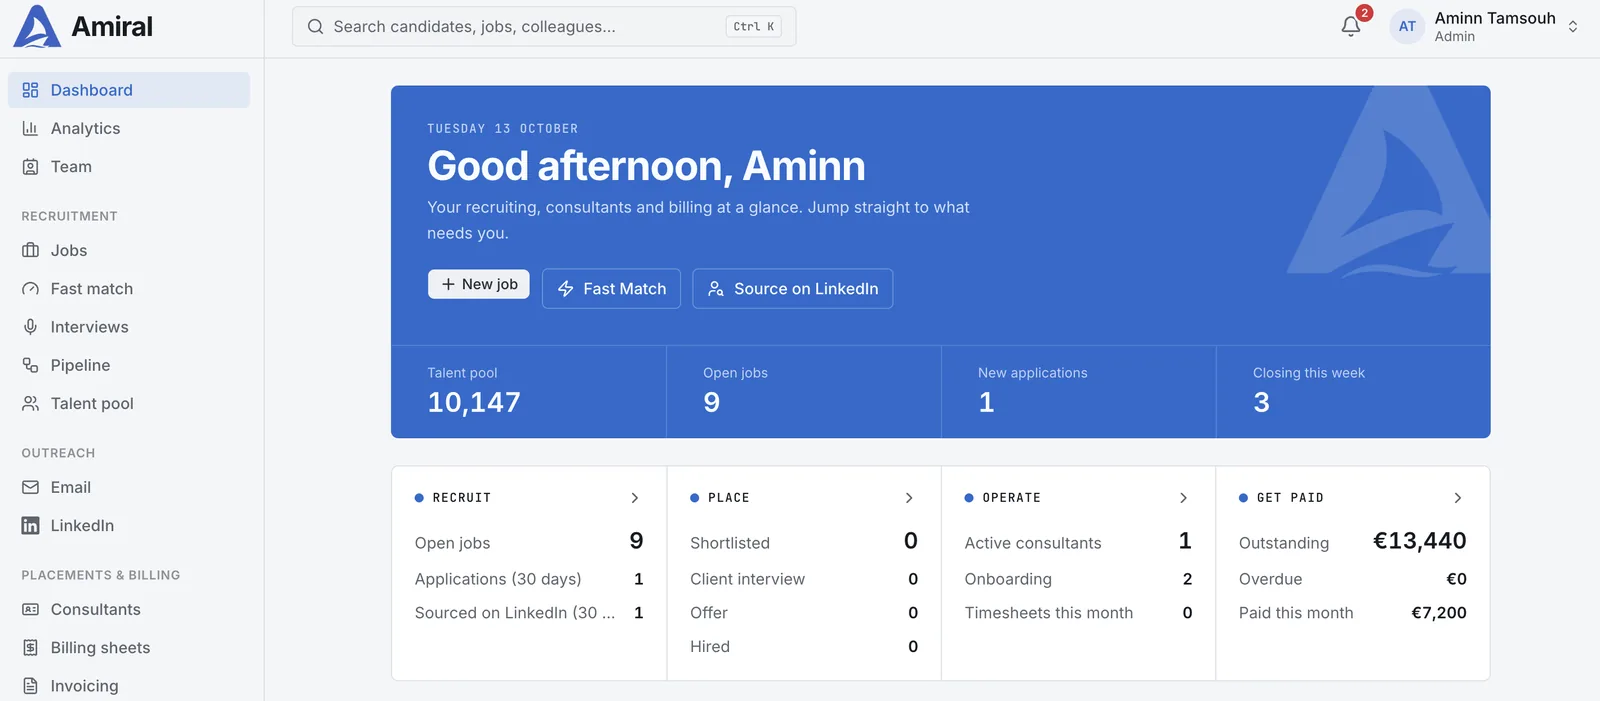Screen dimensions: 1600x701
Task: Click the Analytics bar chart icon
Action: coord(31,128)
